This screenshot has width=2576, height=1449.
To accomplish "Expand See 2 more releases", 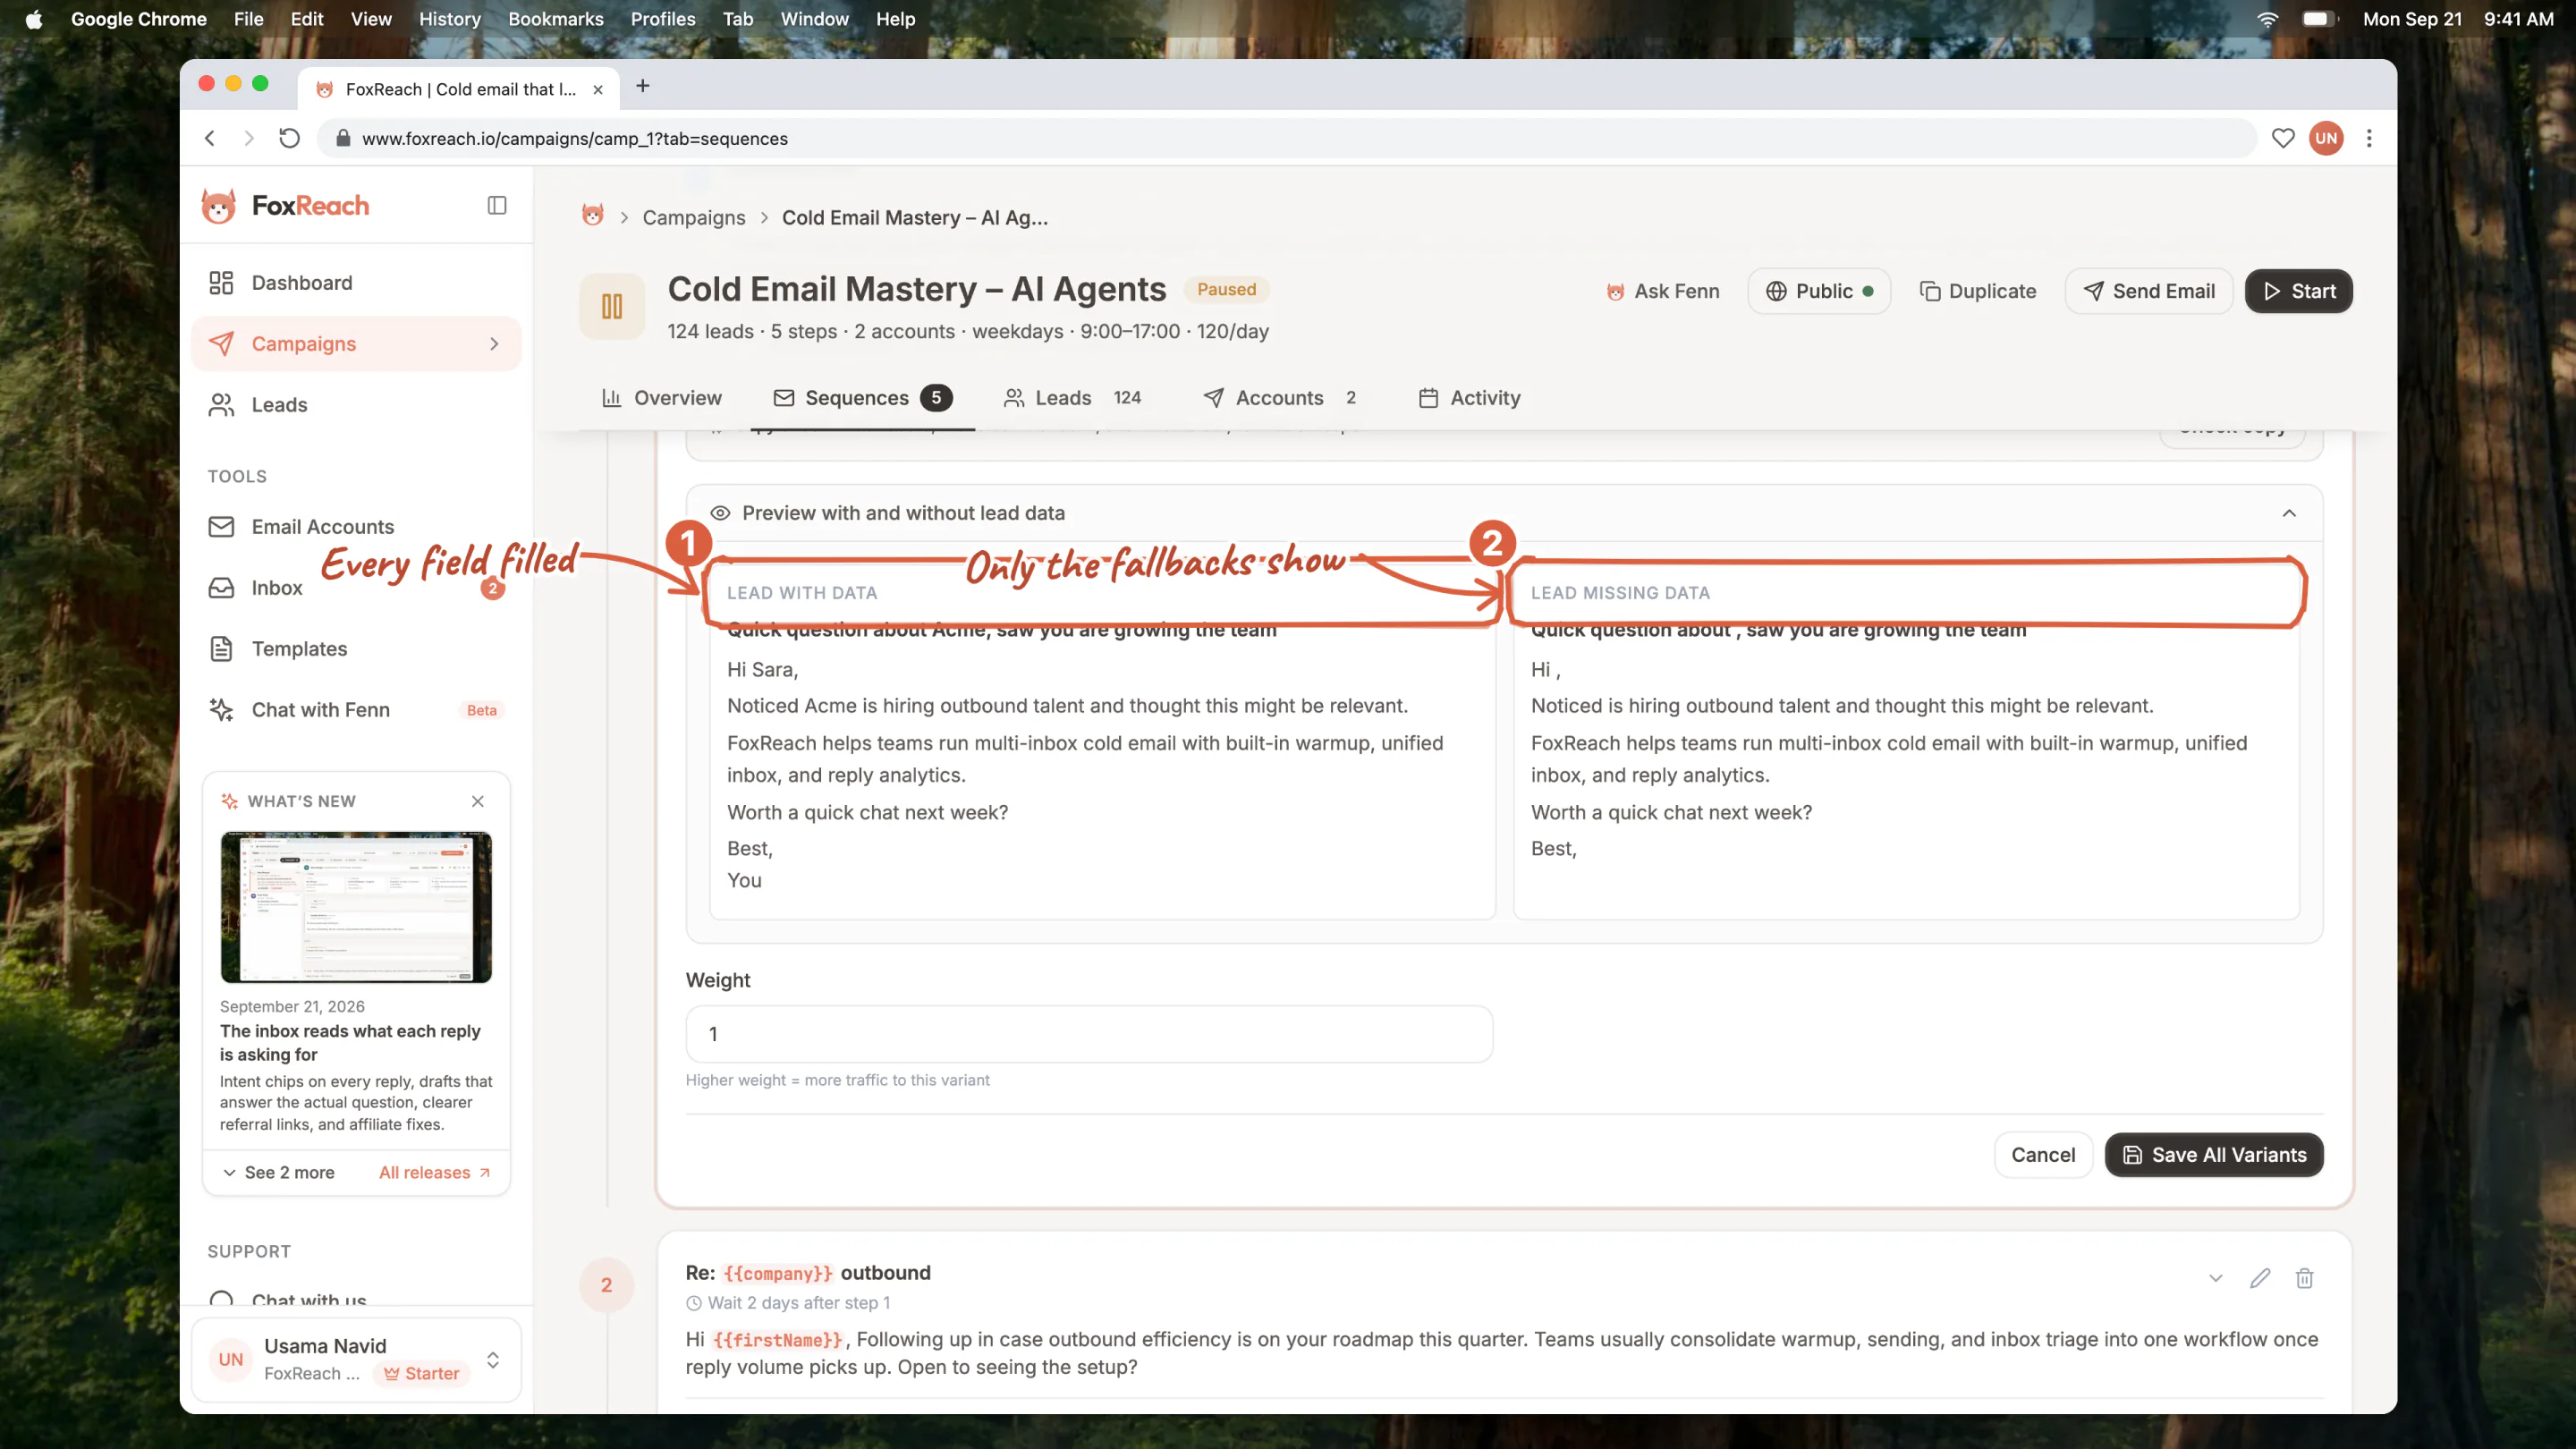I will pyautogui.click(x=278, y=1172).
